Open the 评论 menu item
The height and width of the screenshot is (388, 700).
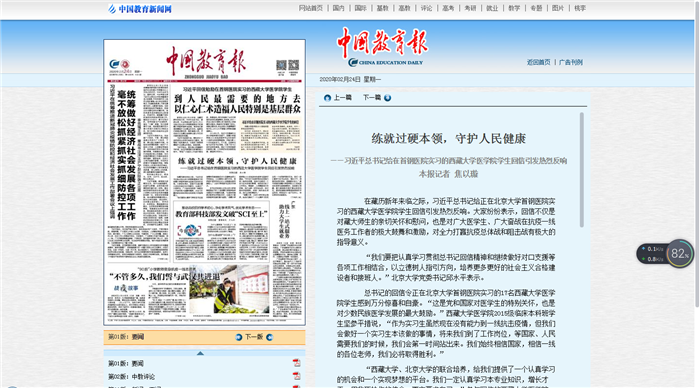click(426, 8)
